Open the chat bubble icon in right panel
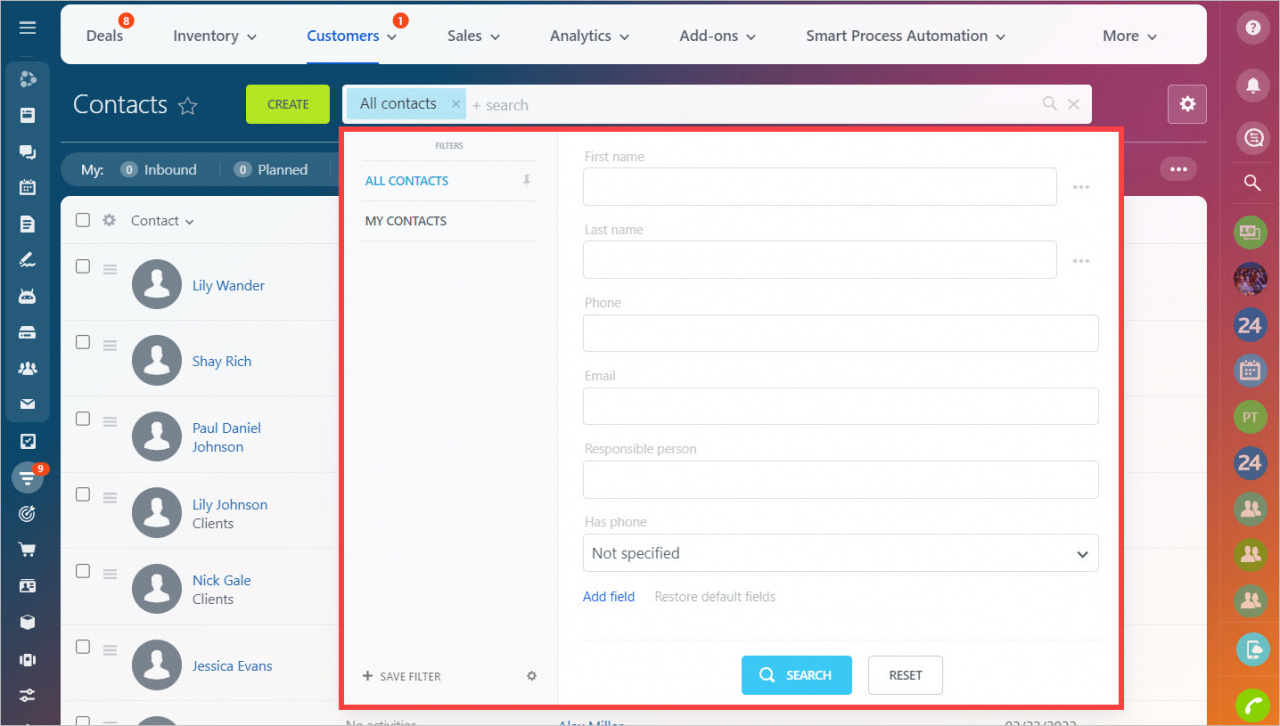 point(1252,138)
